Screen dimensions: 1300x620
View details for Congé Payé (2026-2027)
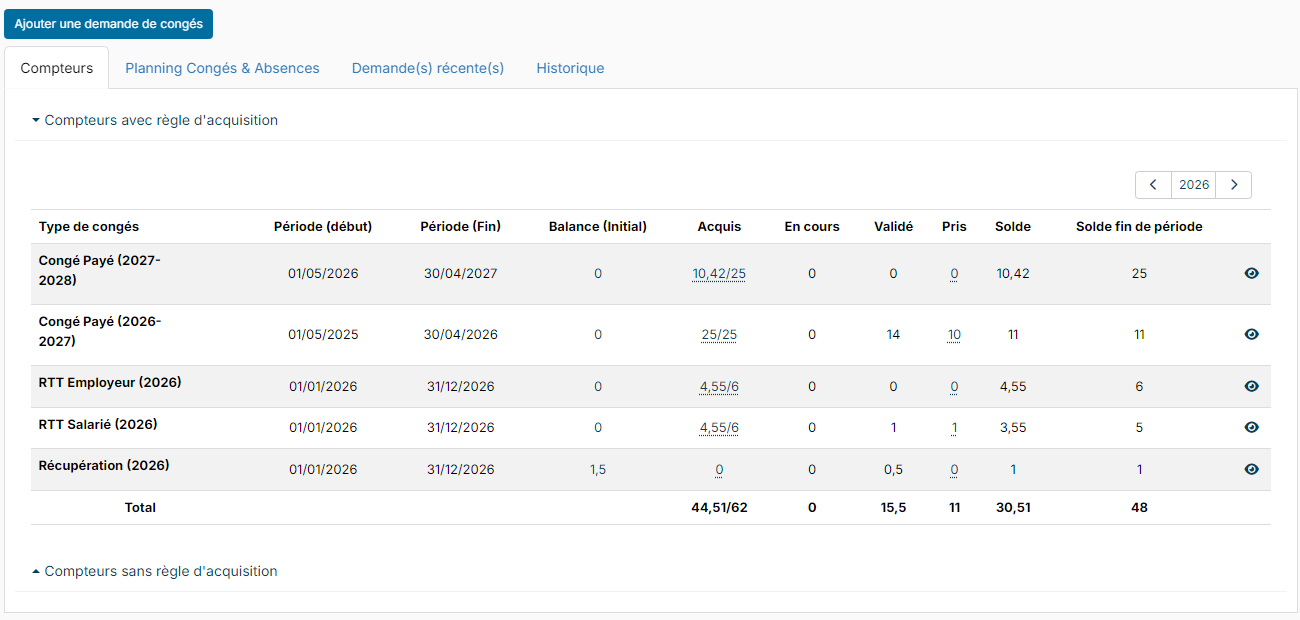1251,335
